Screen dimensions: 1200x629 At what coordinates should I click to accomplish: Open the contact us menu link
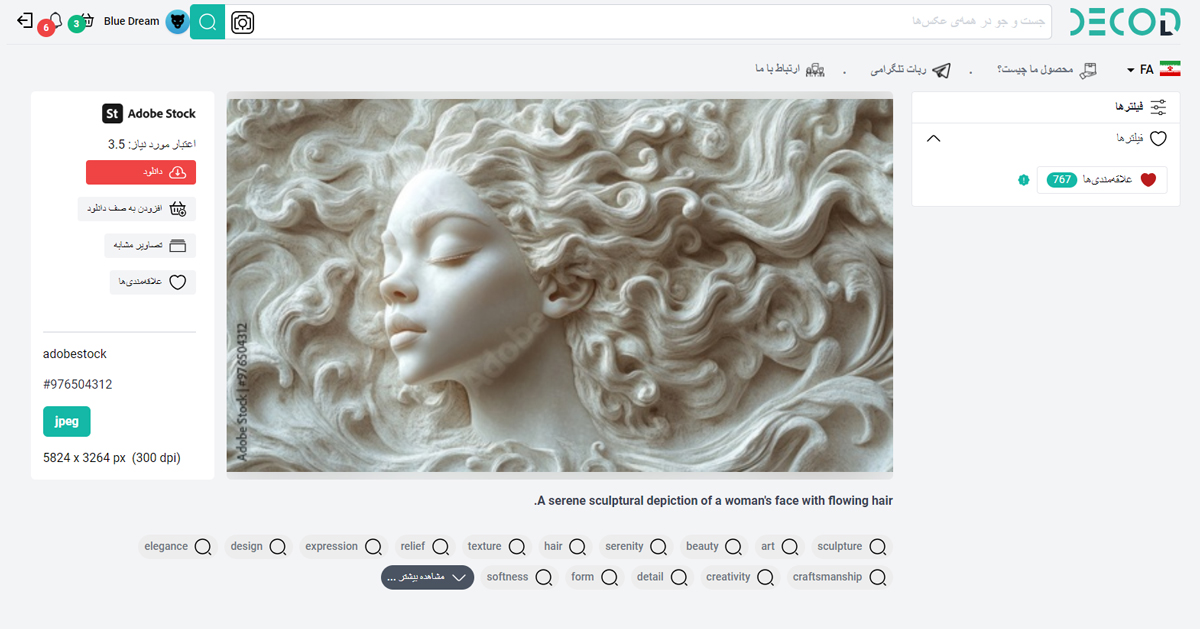tap(789, 69)
